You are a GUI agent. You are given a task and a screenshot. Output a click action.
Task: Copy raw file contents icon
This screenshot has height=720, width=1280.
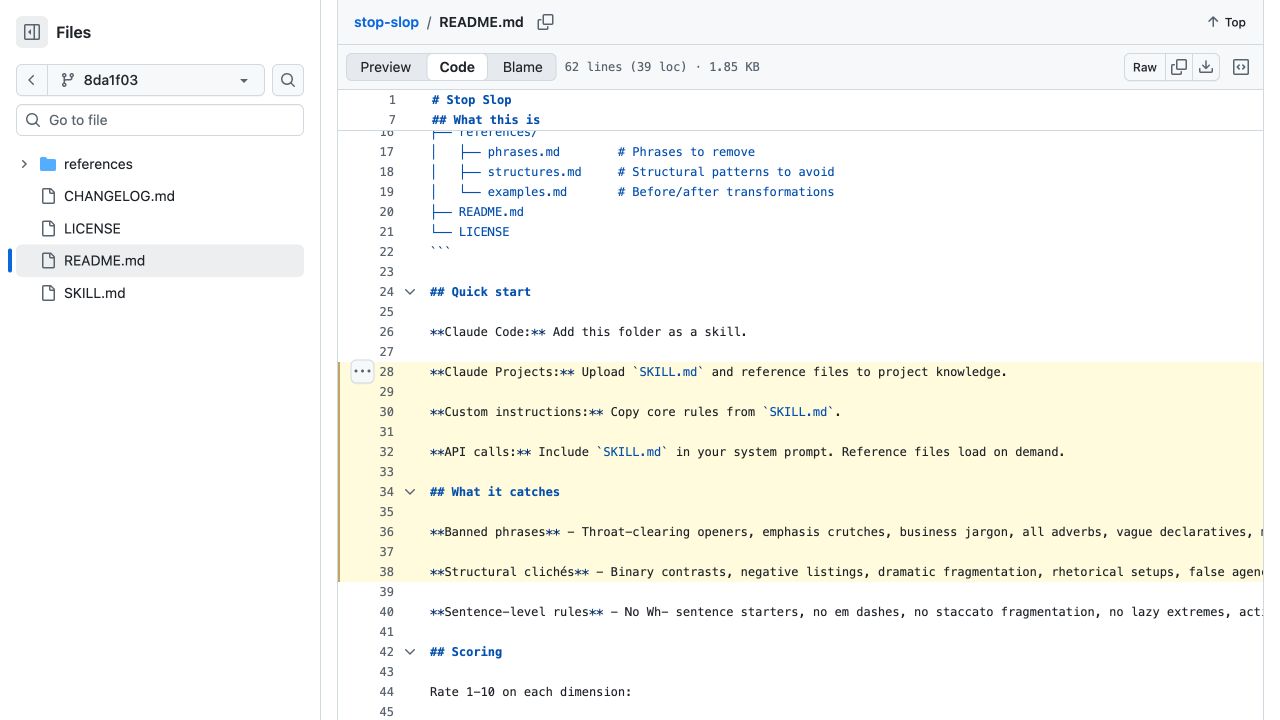[1179, 67]
